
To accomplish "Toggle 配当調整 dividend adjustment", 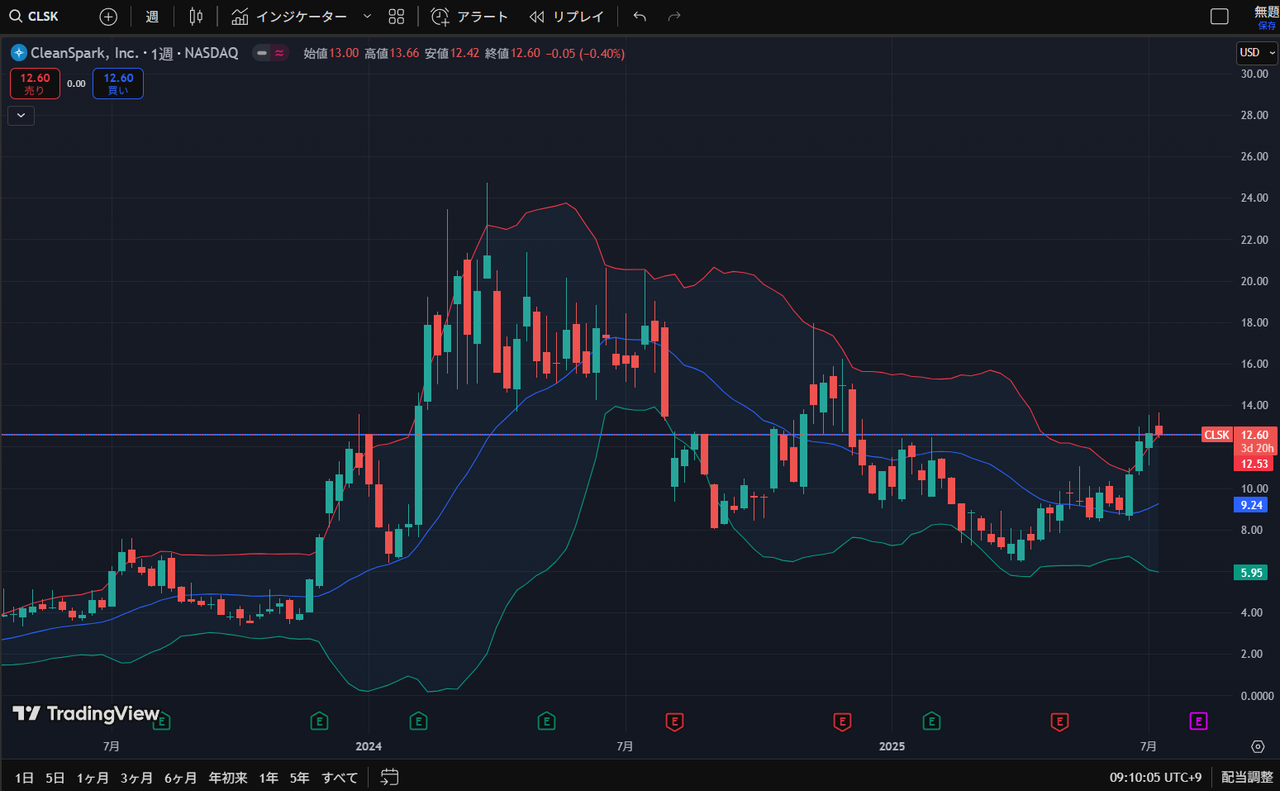I will [x=1245, y=777].
